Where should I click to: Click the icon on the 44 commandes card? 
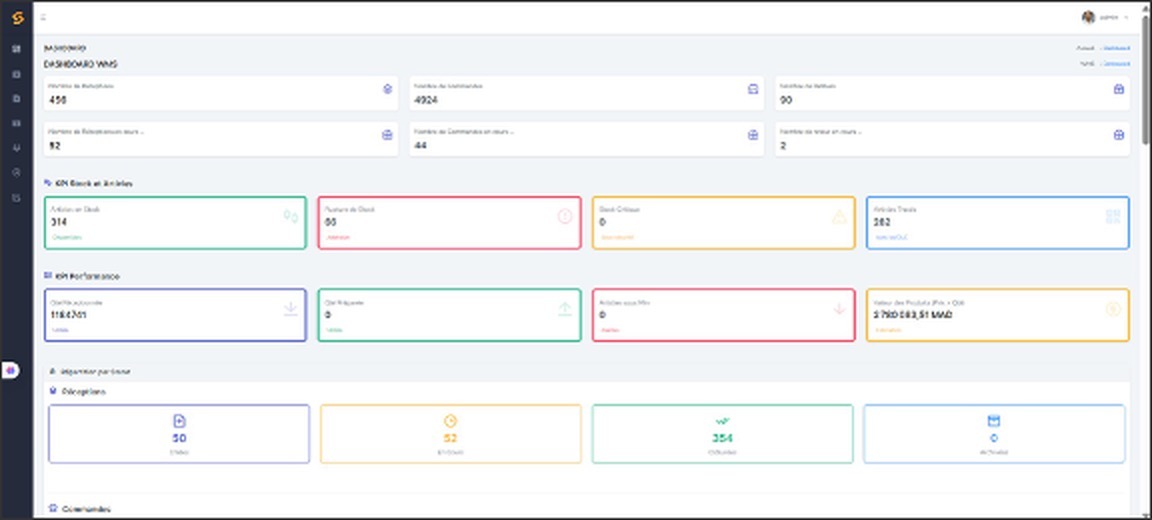[x=752, y=135]
